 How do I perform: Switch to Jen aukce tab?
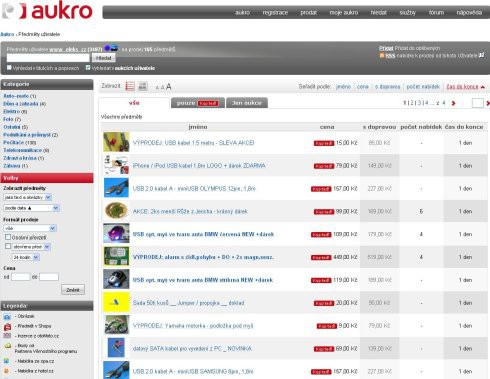point(247,103)
